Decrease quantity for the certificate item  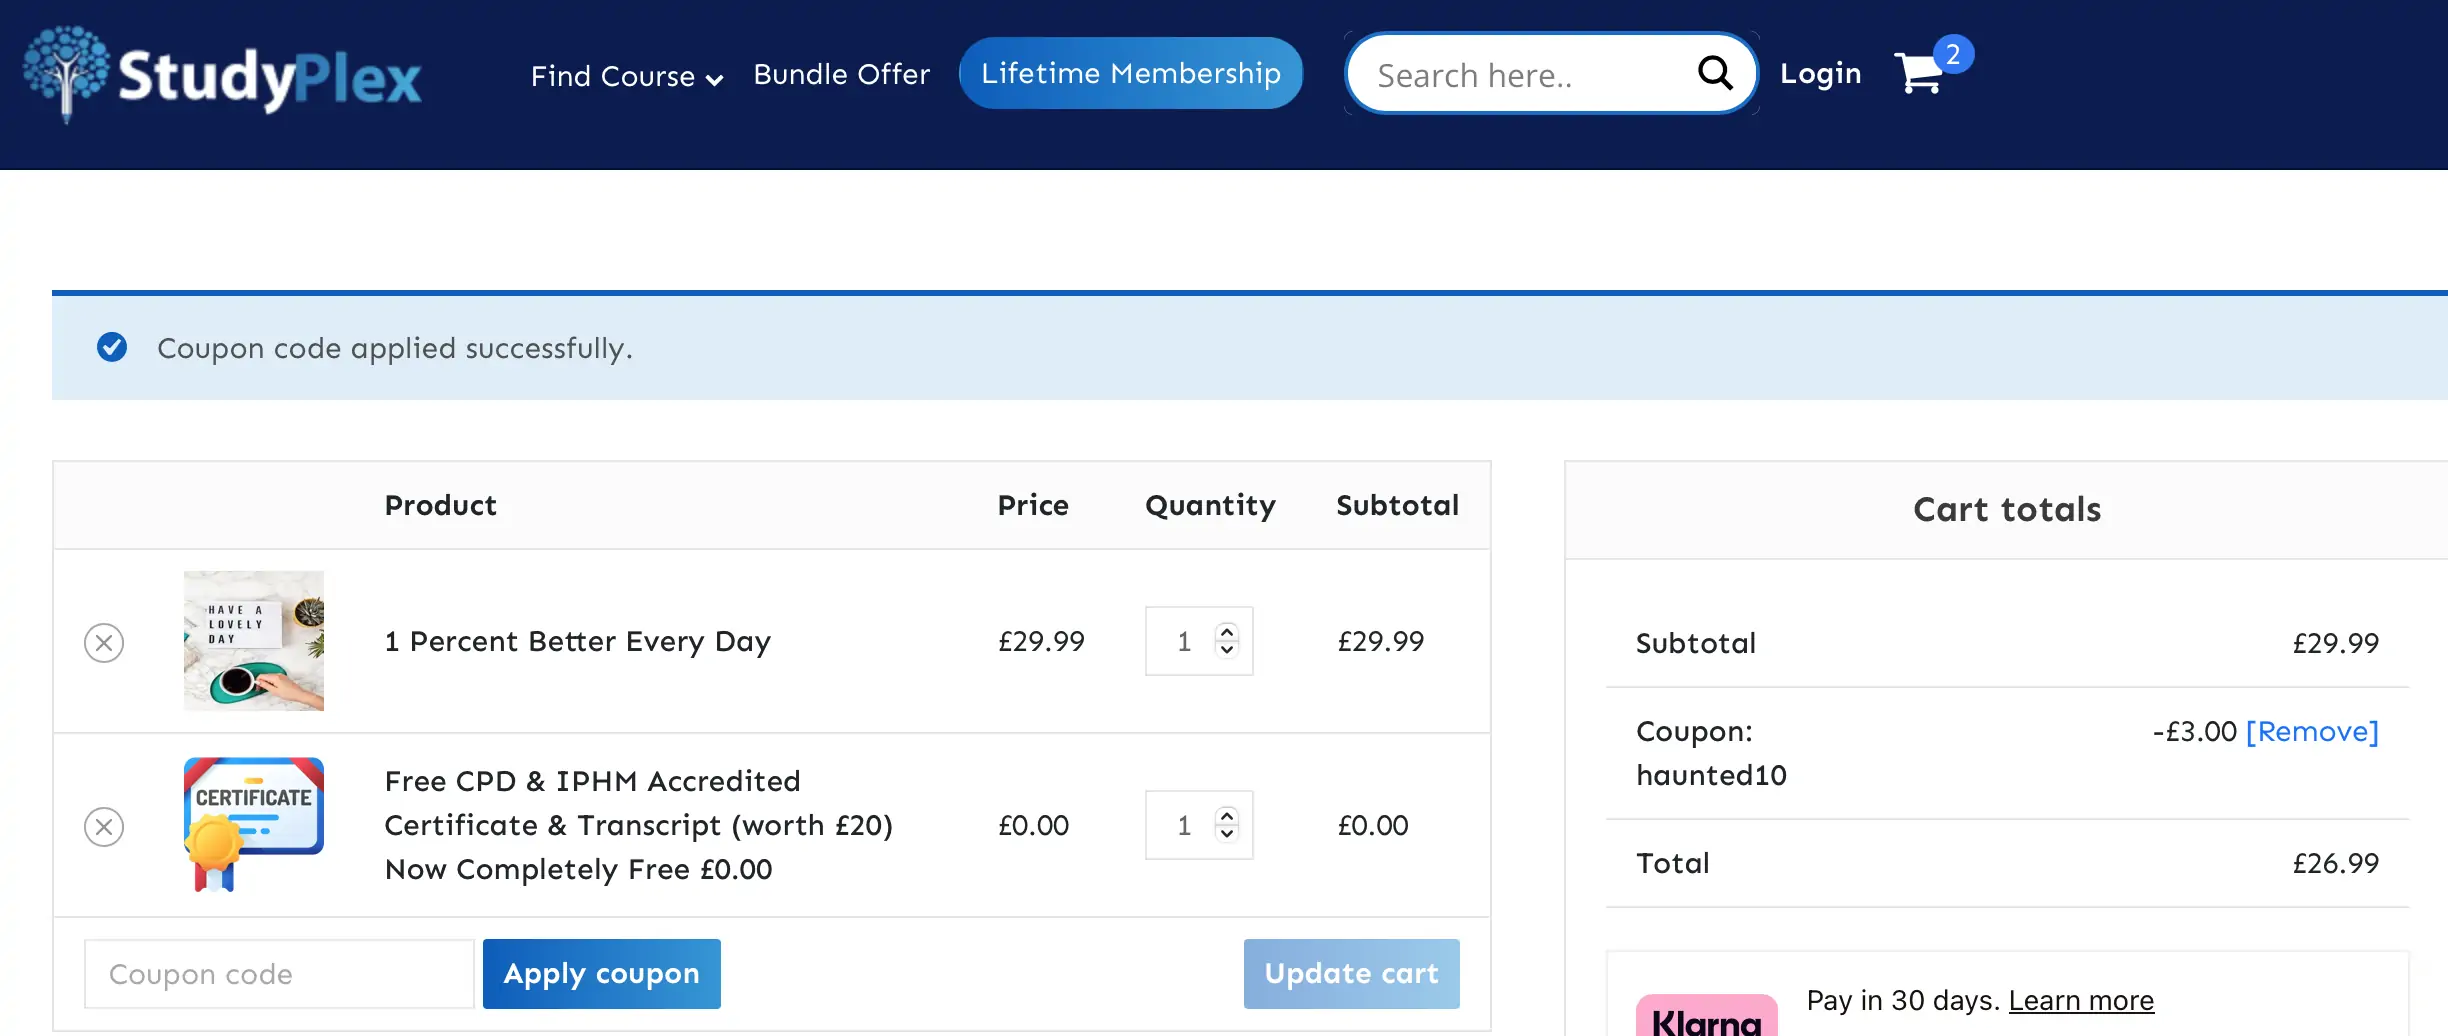point(1227,834)
